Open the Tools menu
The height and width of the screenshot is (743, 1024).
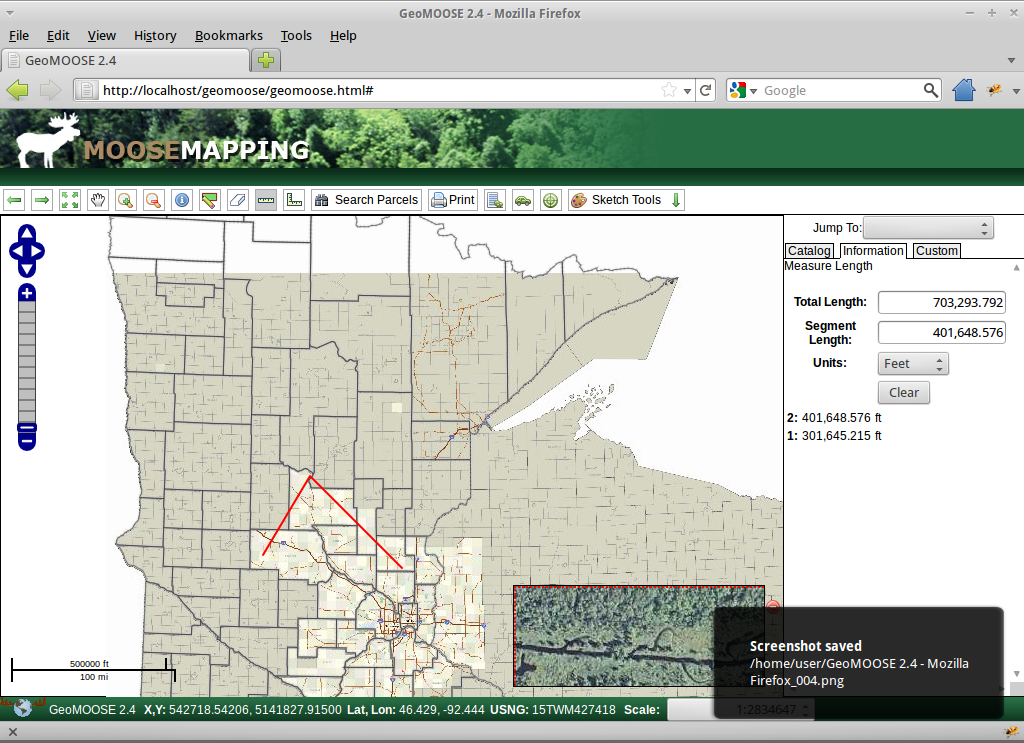pos(296,36)
